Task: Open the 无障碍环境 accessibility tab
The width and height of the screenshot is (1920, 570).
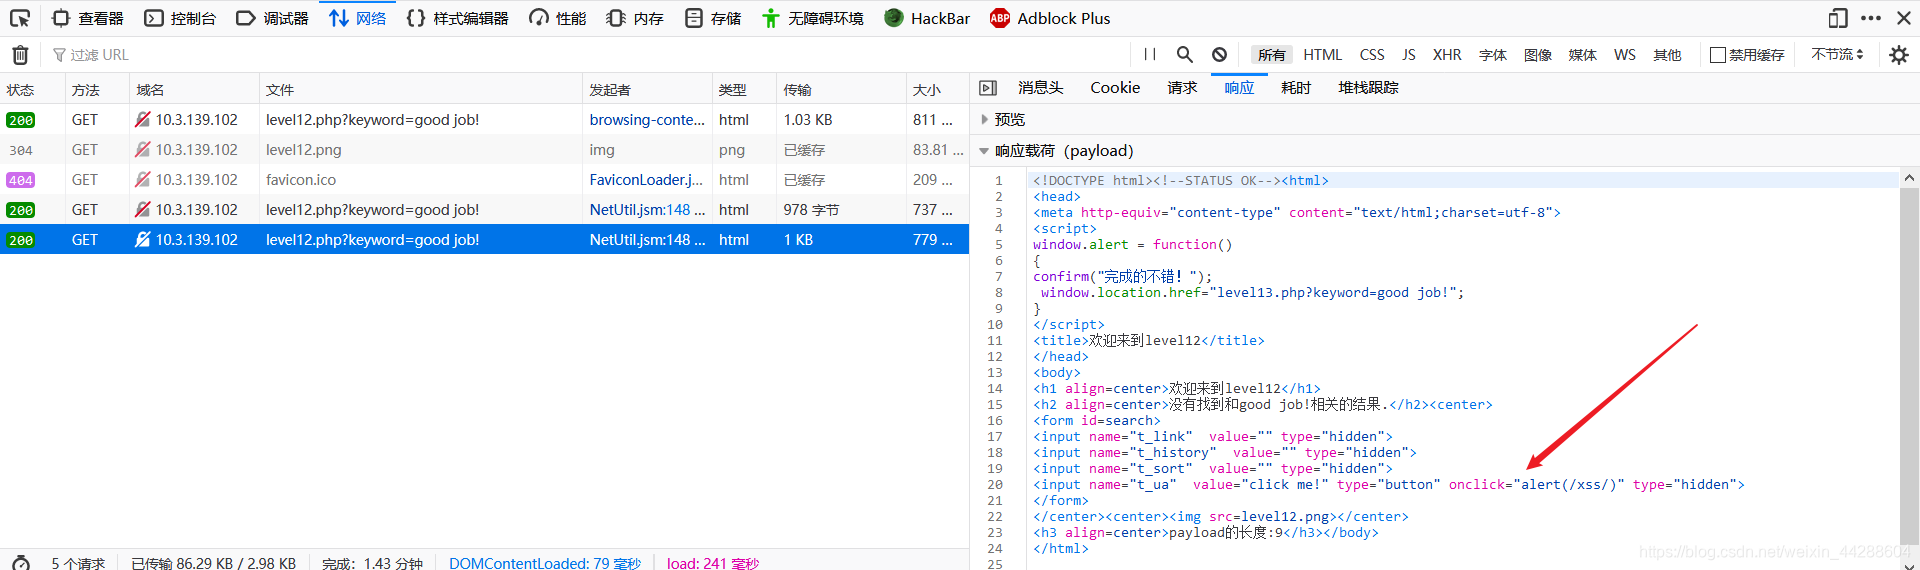Action: click(812, 18)
